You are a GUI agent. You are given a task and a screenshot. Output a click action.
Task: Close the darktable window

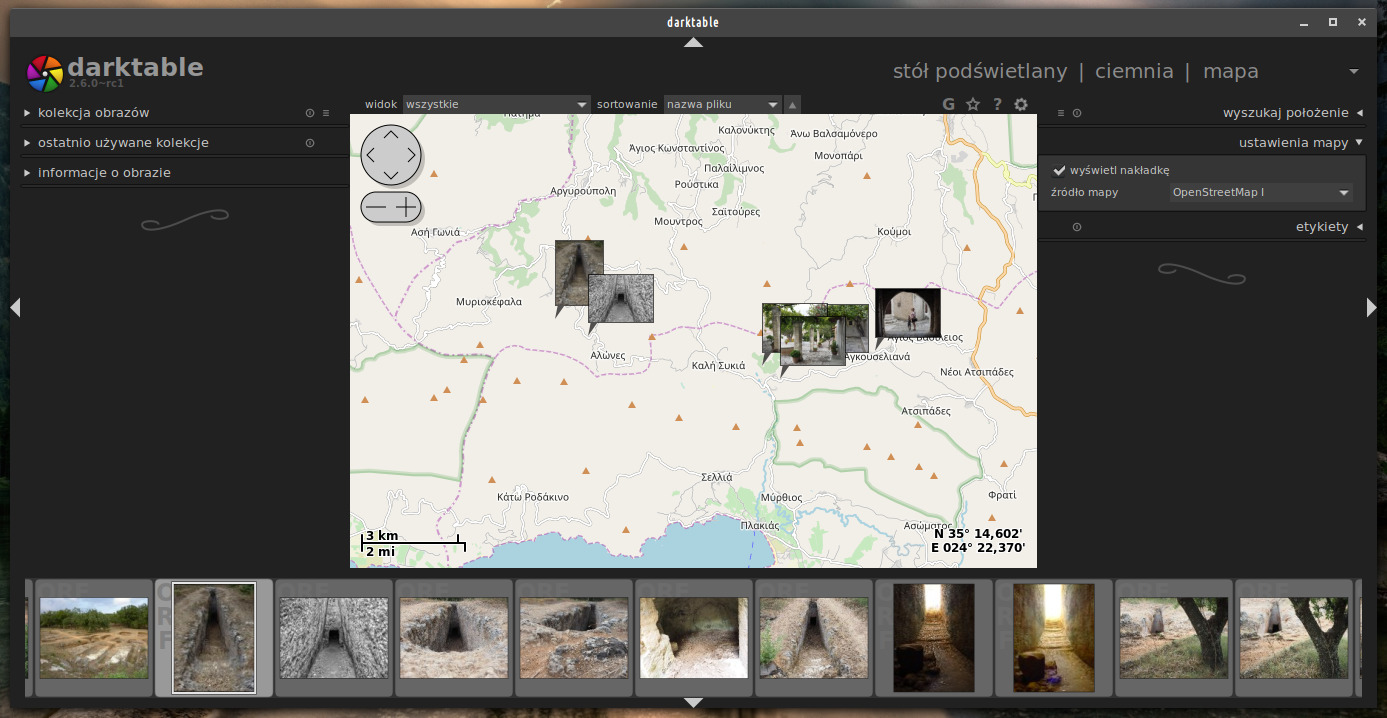[1360, 22]
